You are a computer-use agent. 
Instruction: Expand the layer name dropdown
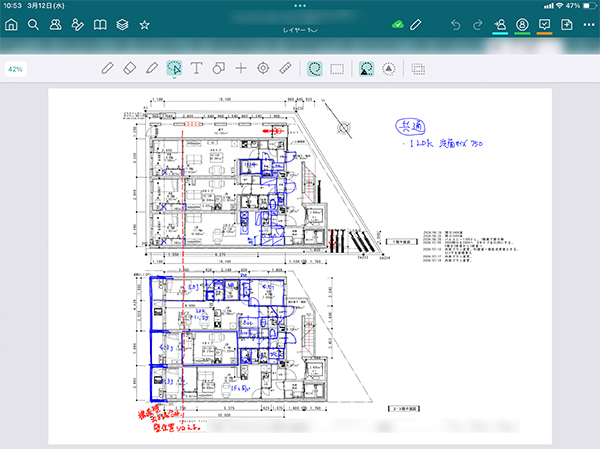(x=299, y=33)
